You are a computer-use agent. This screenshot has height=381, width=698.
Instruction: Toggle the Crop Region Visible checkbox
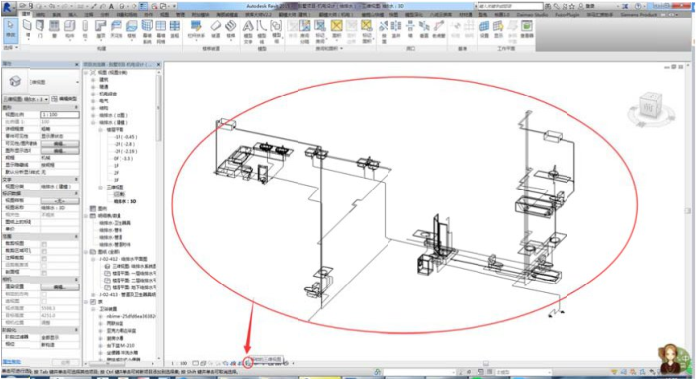click(x=44, y=251)
